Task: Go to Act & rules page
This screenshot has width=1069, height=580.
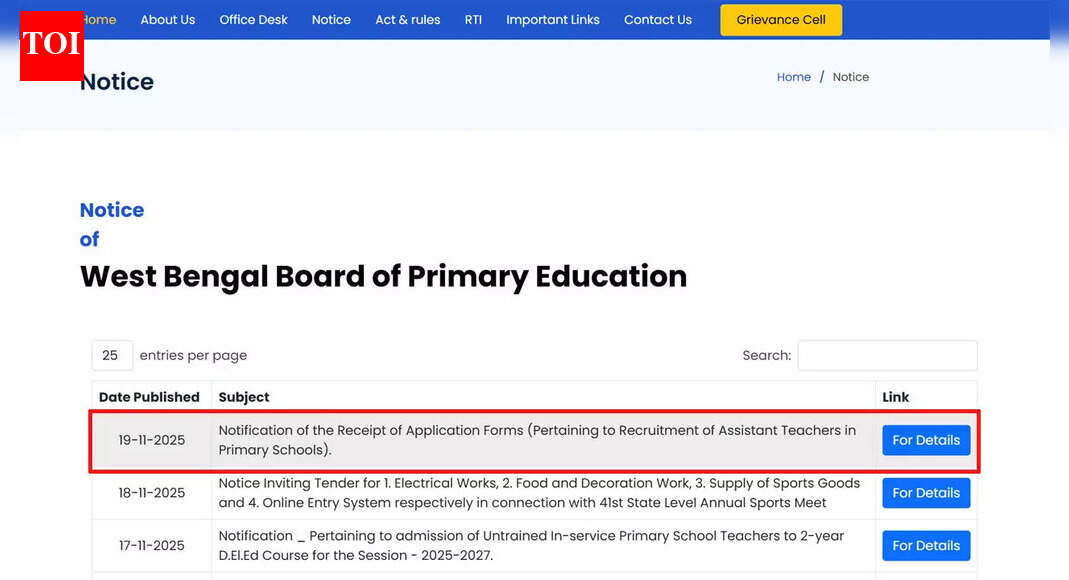Action: (407, 19)
